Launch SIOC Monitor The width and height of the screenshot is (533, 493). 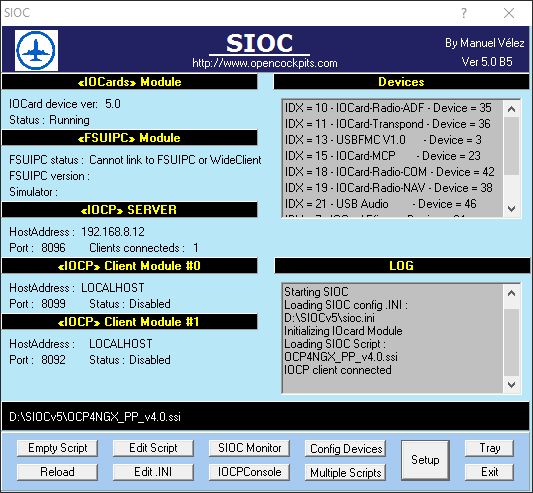(250, 448)
